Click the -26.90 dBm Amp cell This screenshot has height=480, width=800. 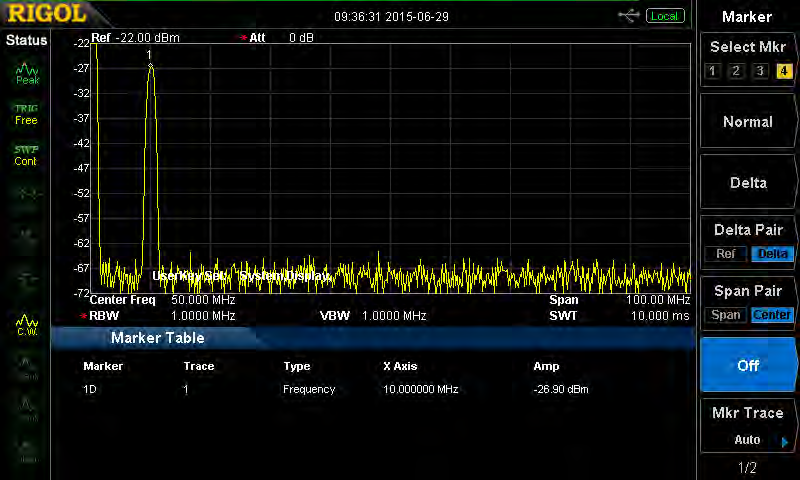561,389
